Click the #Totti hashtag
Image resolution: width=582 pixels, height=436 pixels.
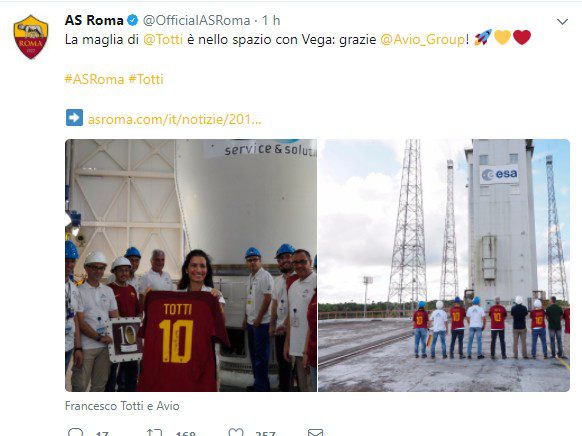146,79
